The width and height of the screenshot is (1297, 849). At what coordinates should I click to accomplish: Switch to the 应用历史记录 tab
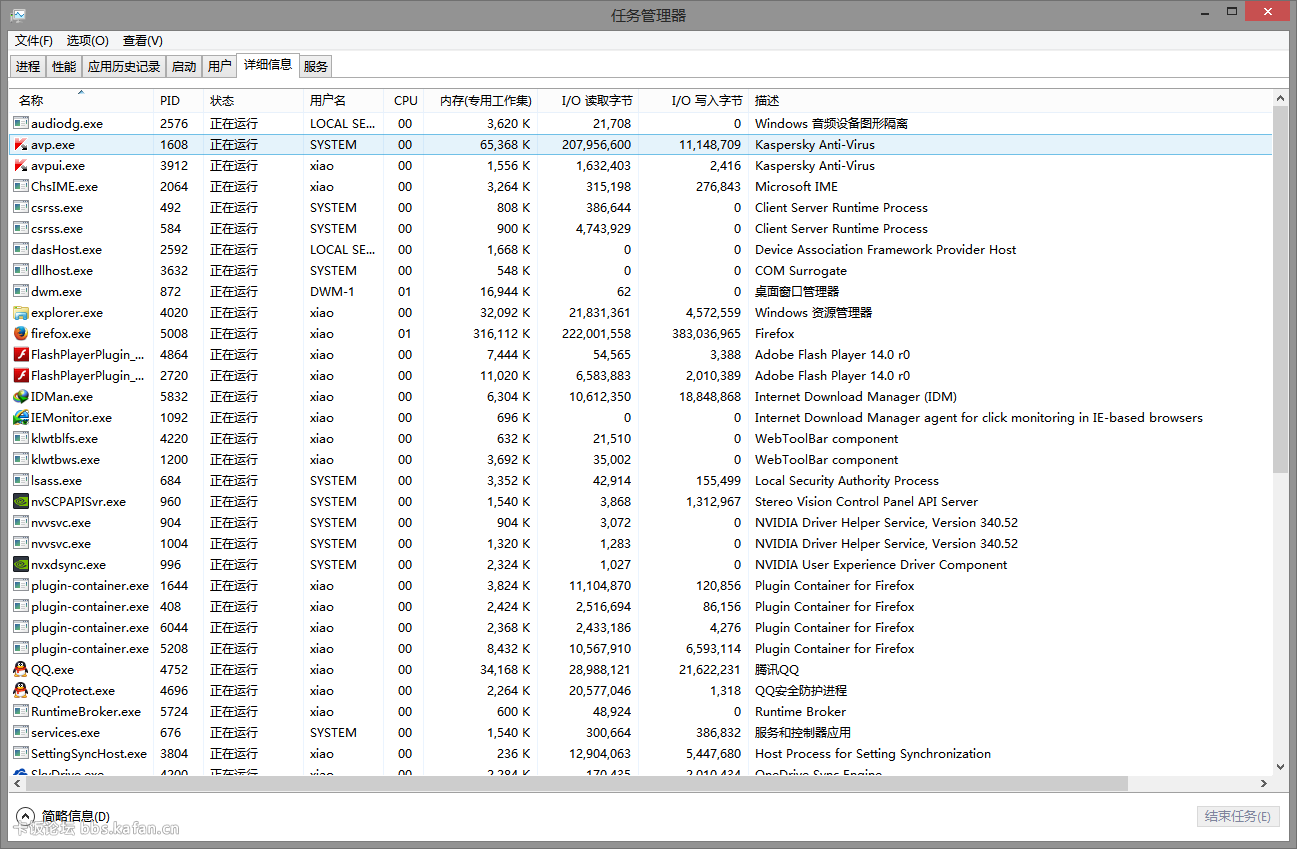pos(124,67)
